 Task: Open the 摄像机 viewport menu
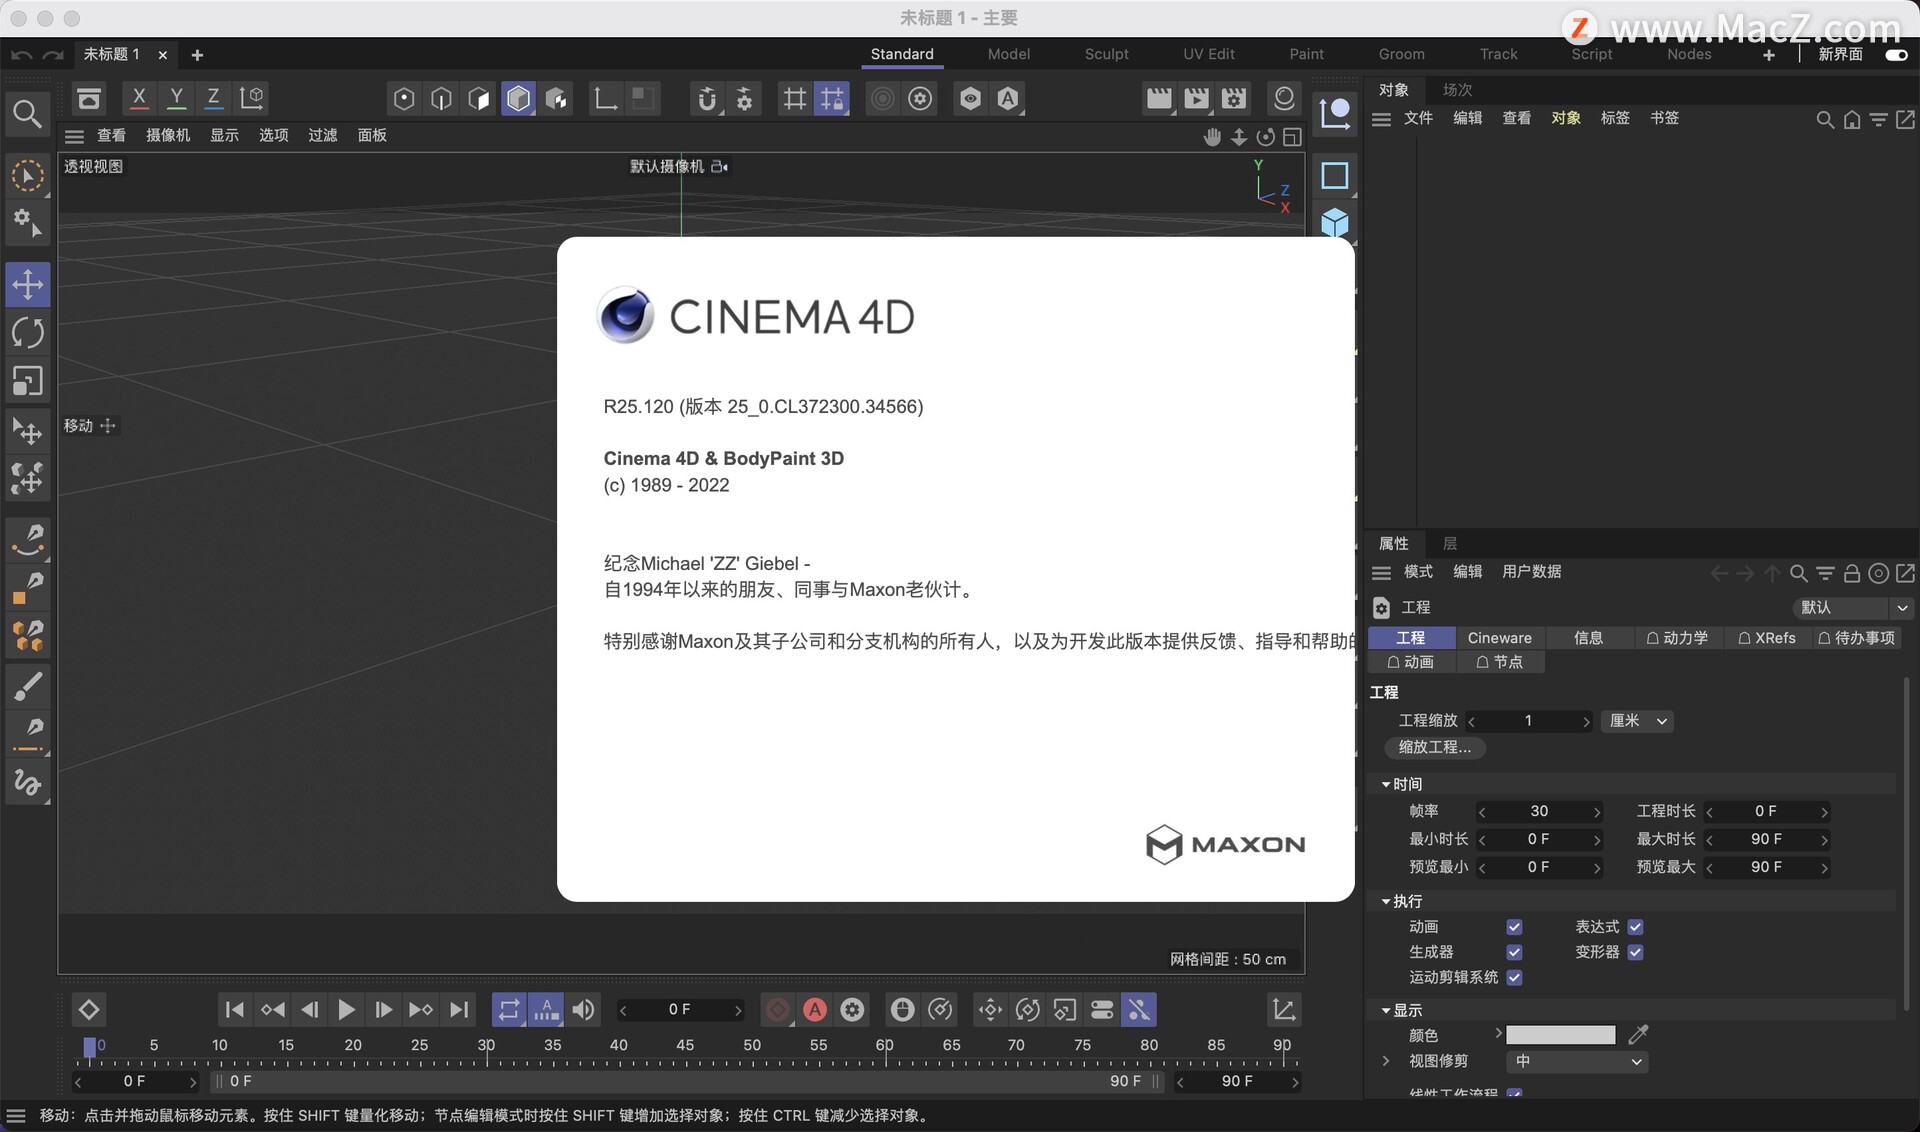click(168, 135)
